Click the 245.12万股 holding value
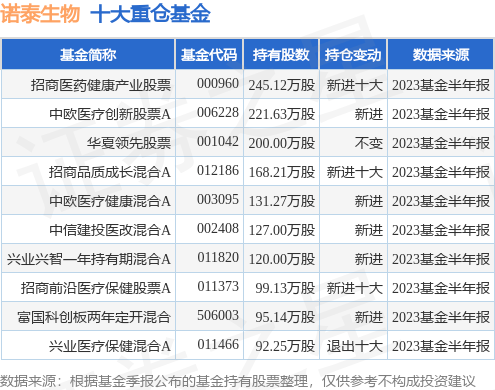495x390 pixels. [x=282, y=85]
